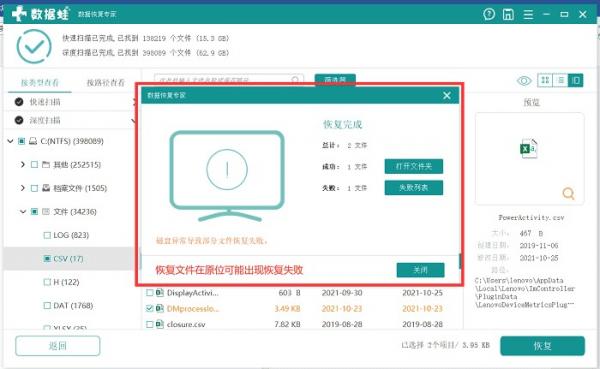Check the LOG (823) checkbox
This screenshot has width=600, height=369.
click(x=47, y=235)
